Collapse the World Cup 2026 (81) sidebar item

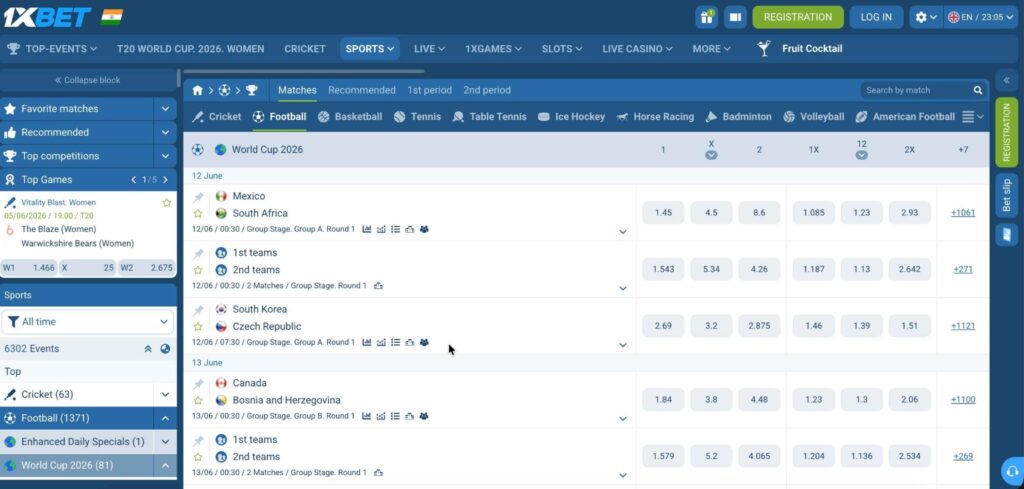[x=165, y=465]
